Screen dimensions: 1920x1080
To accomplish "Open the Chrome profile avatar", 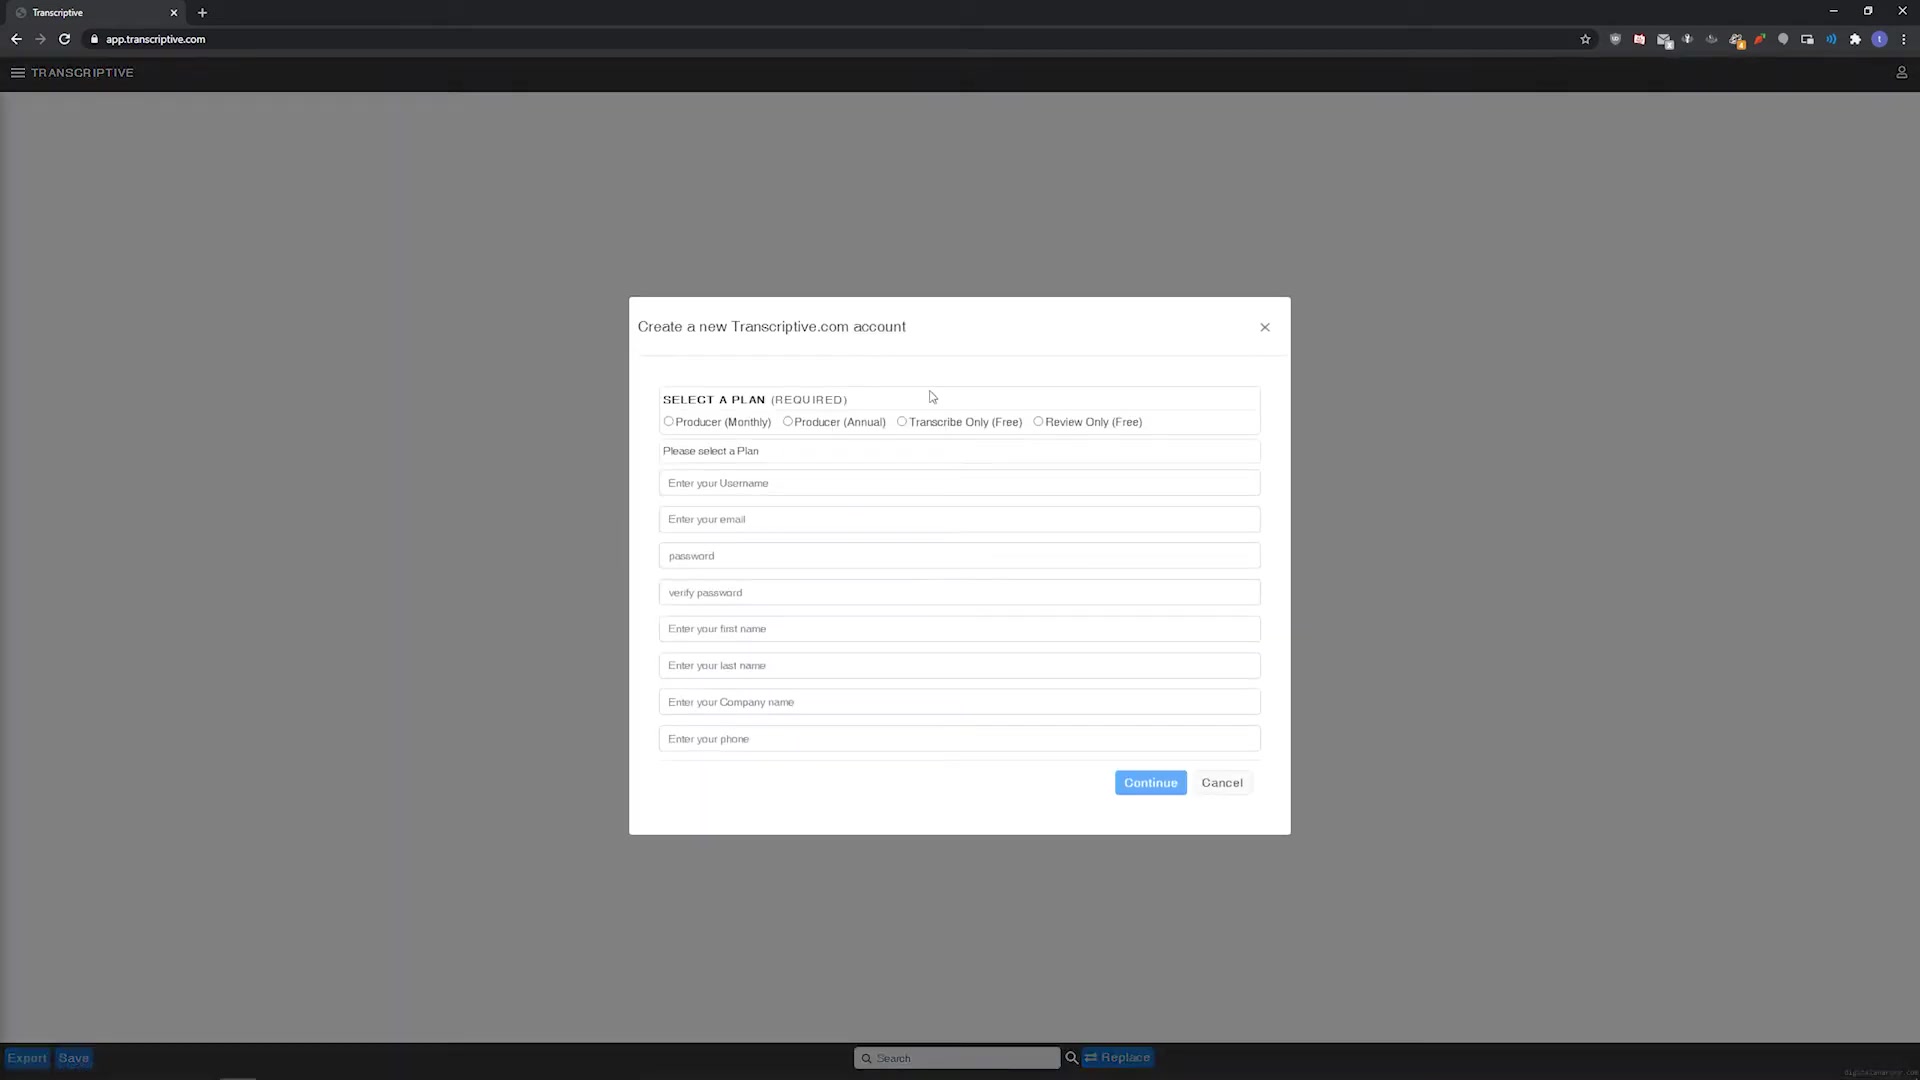I will pos(1879,39).
